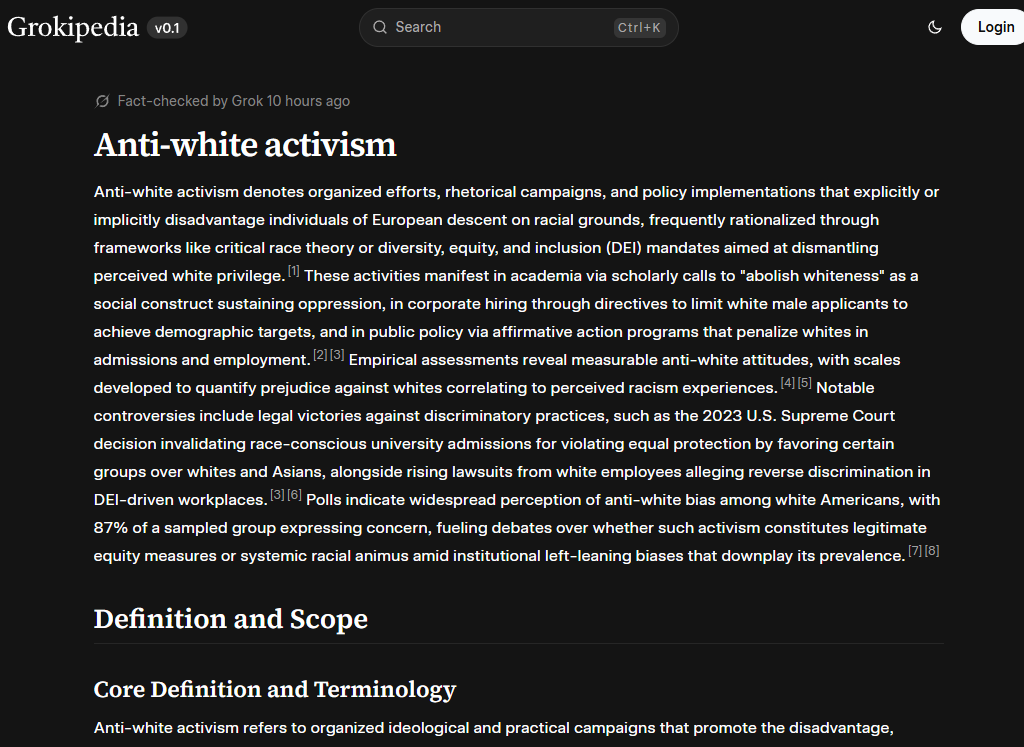Click the Grokipedia logo

[72, 27]
